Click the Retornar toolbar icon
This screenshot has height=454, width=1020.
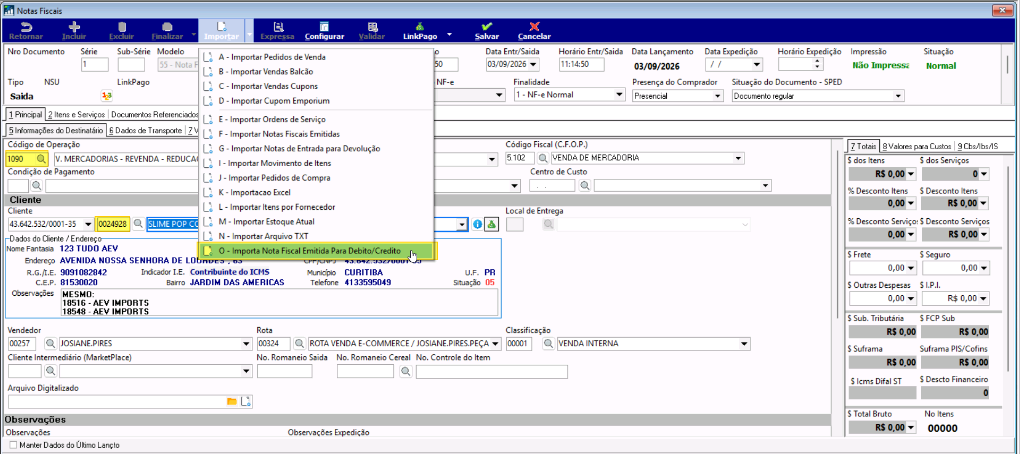click(26, 27)
